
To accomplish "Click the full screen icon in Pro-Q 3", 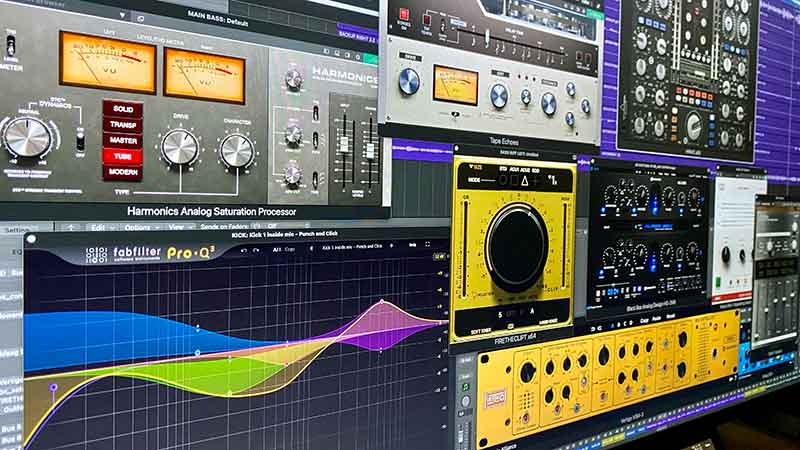I will tap(428, 245).
